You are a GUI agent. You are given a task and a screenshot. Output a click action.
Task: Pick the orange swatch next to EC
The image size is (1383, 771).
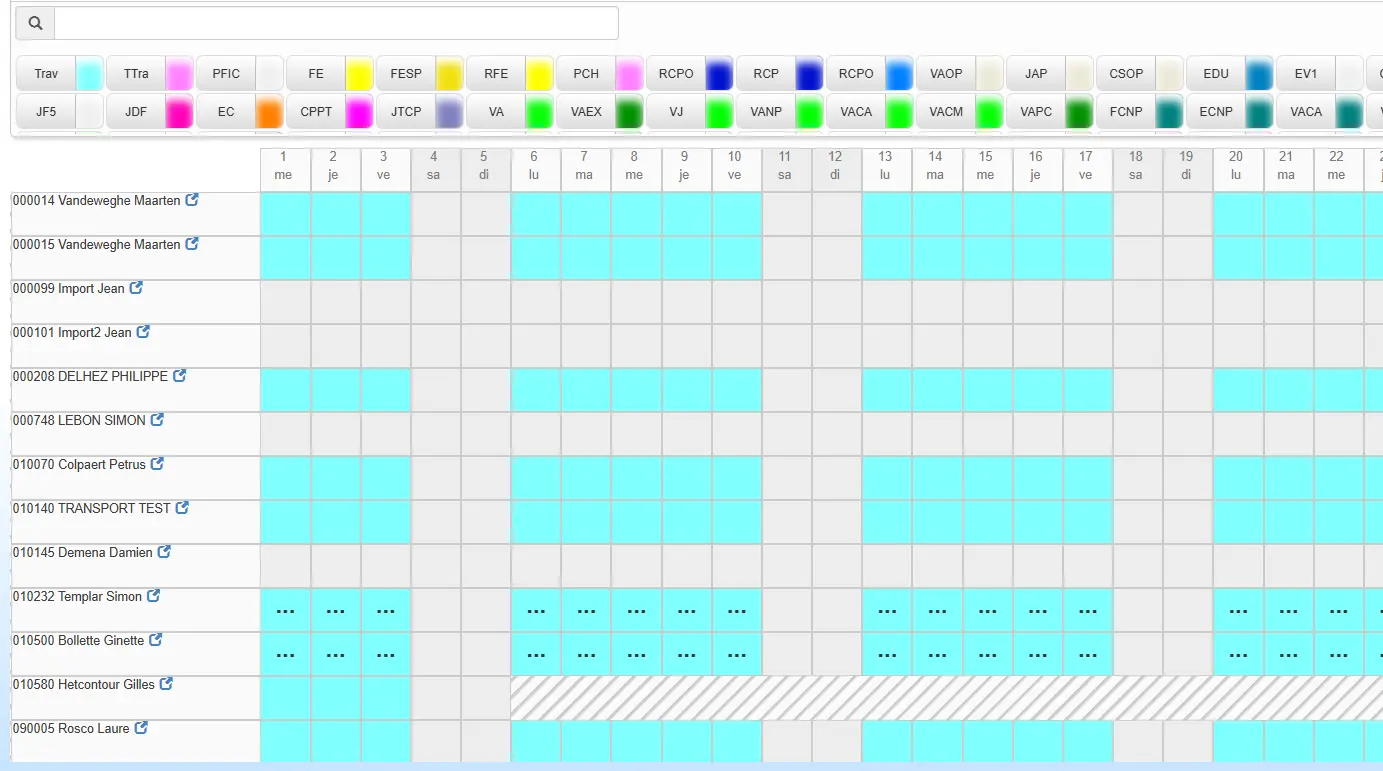coord(269,112)
